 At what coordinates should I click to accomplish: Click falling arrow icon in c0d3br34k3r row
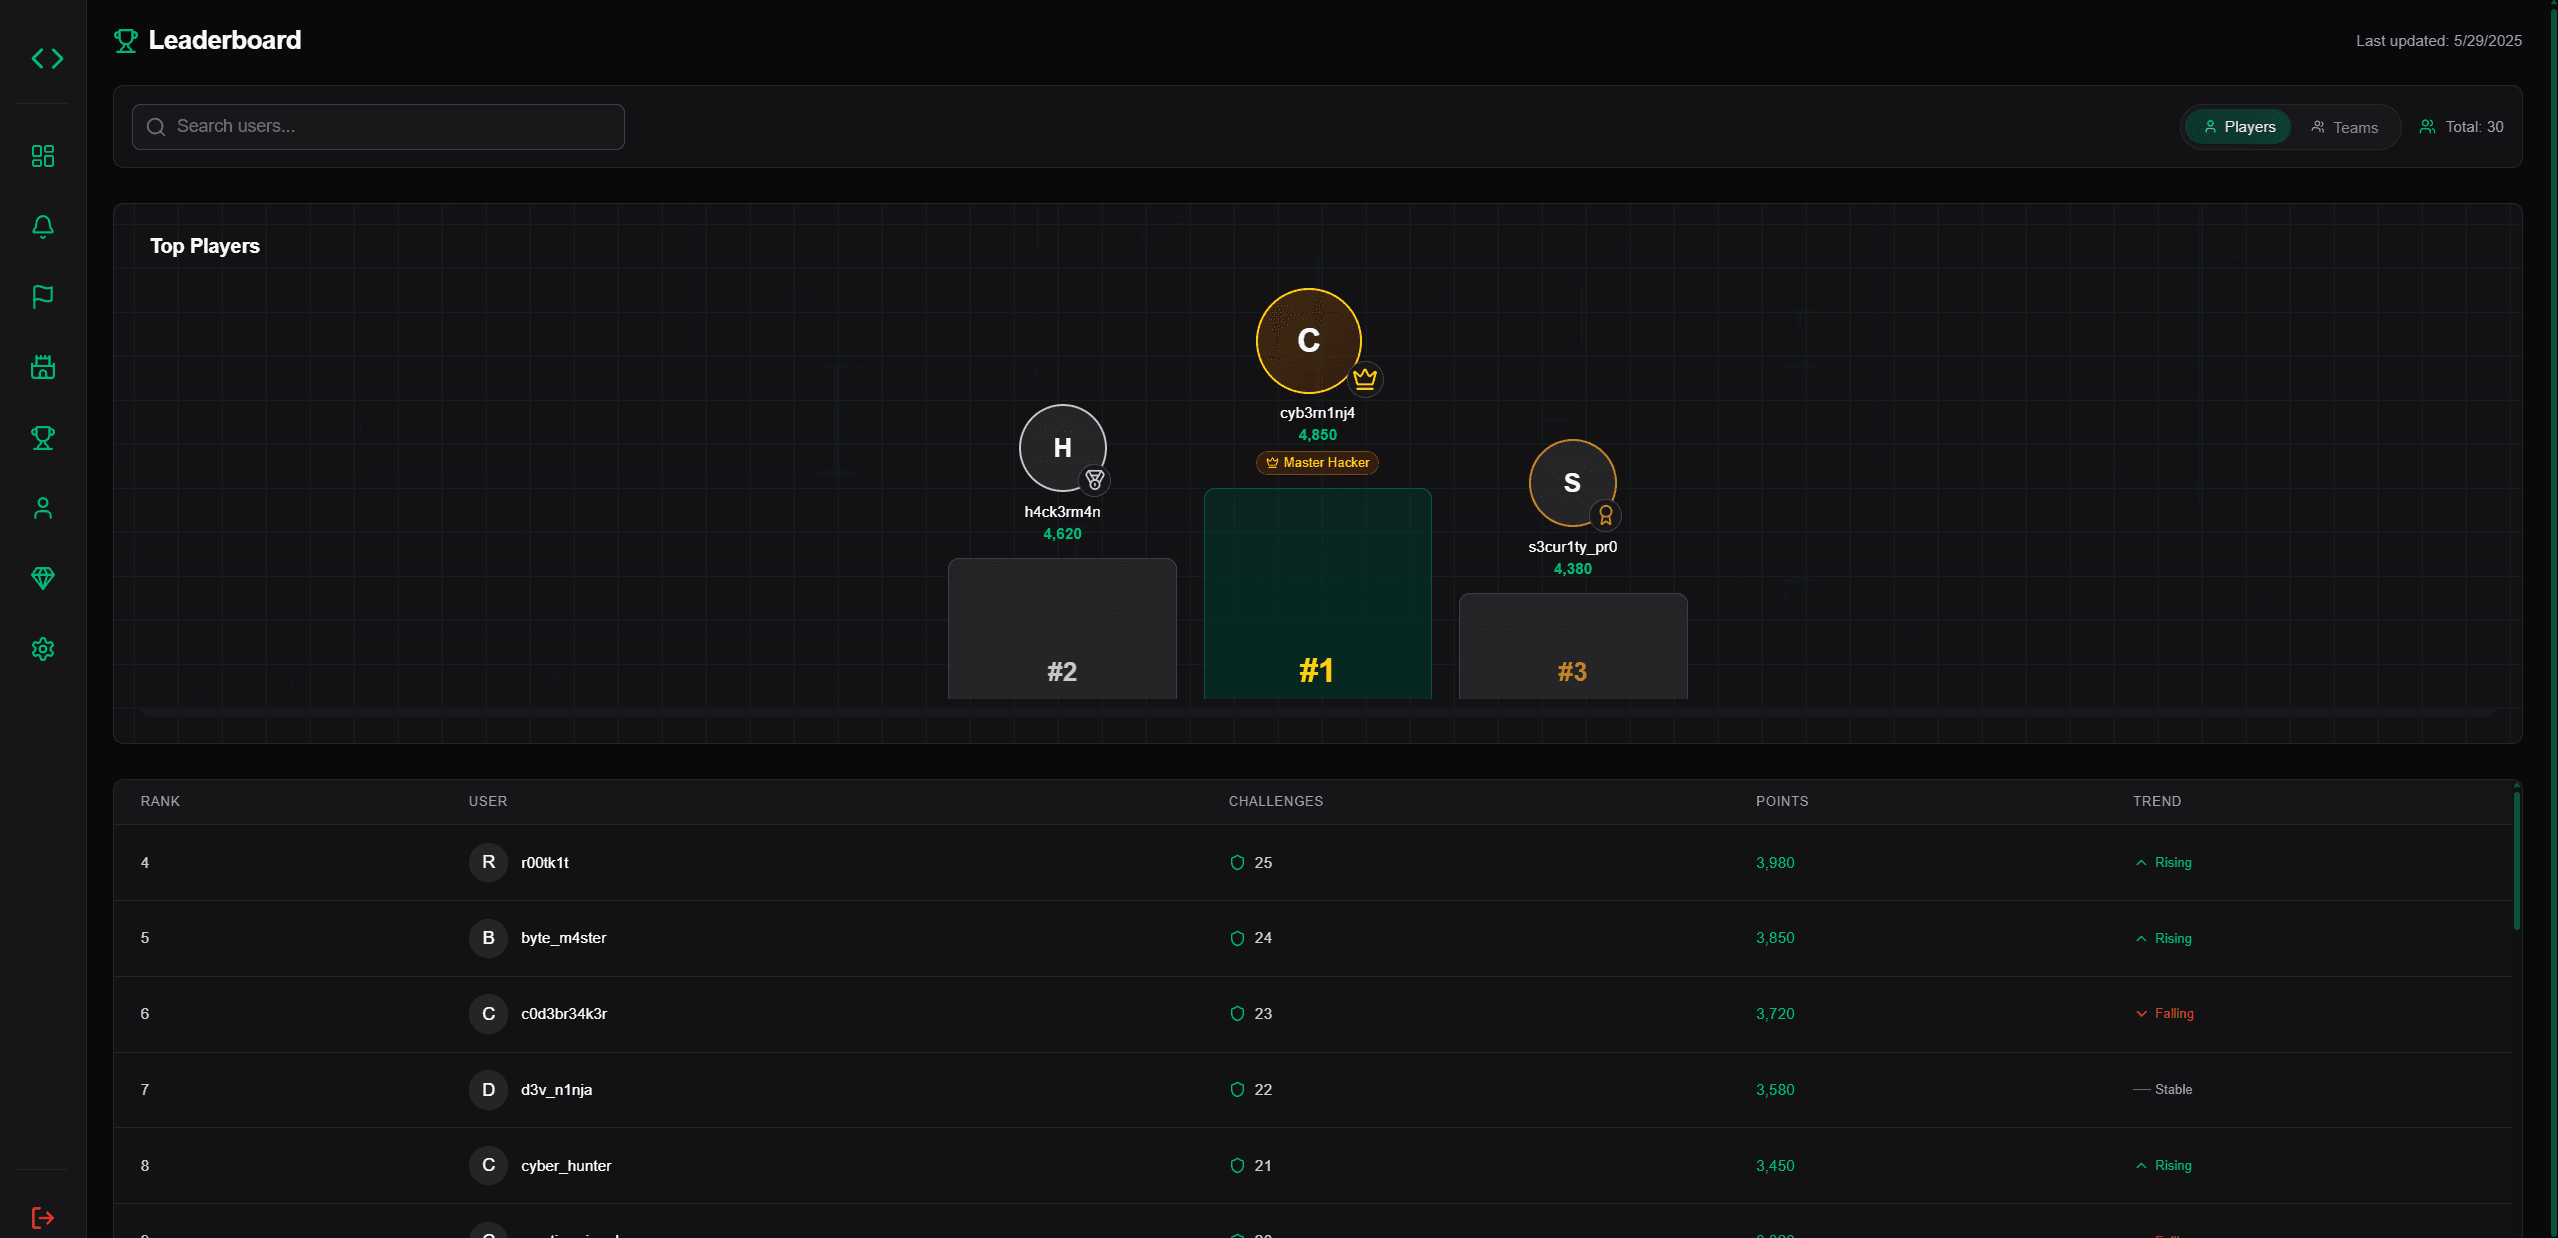2141,1014
